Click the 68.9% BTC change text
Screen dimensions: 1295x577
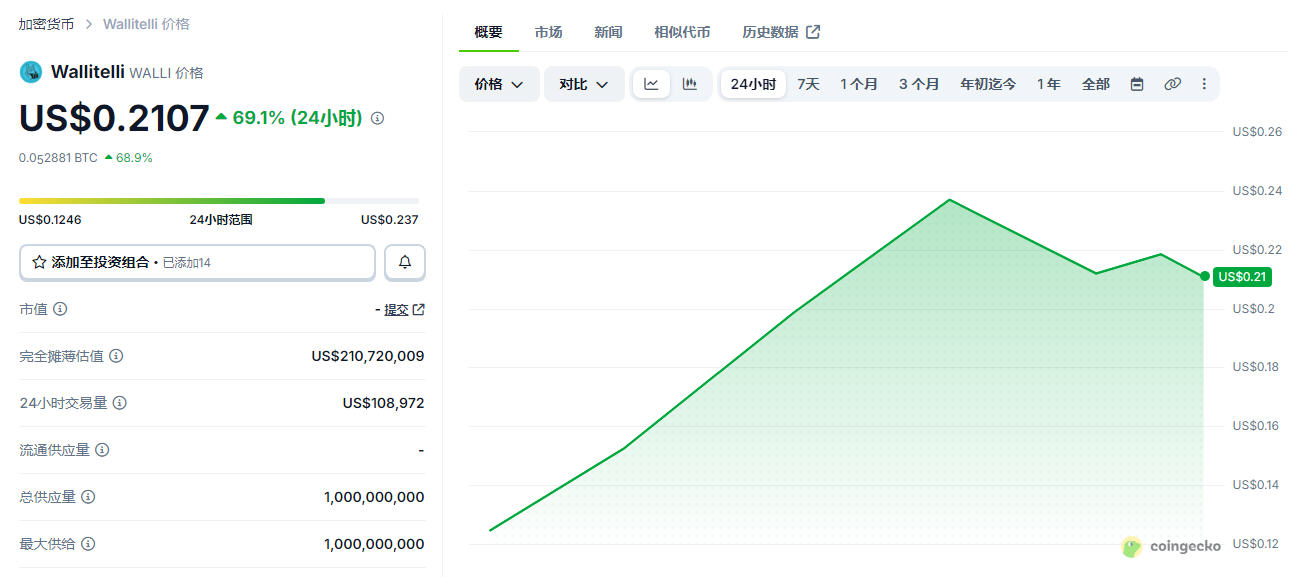[134, 158]
